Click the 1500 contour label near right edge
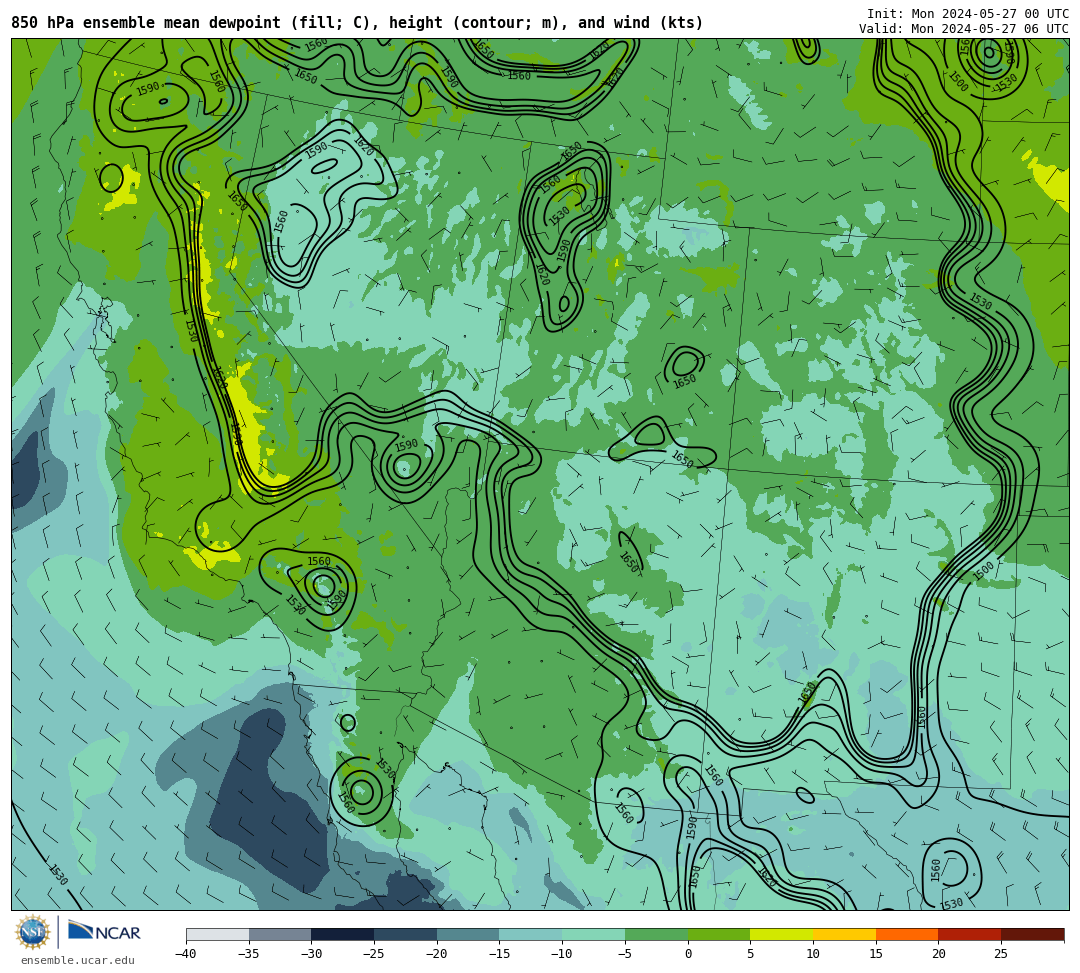 pyautogui.click(x=983, y=570)
